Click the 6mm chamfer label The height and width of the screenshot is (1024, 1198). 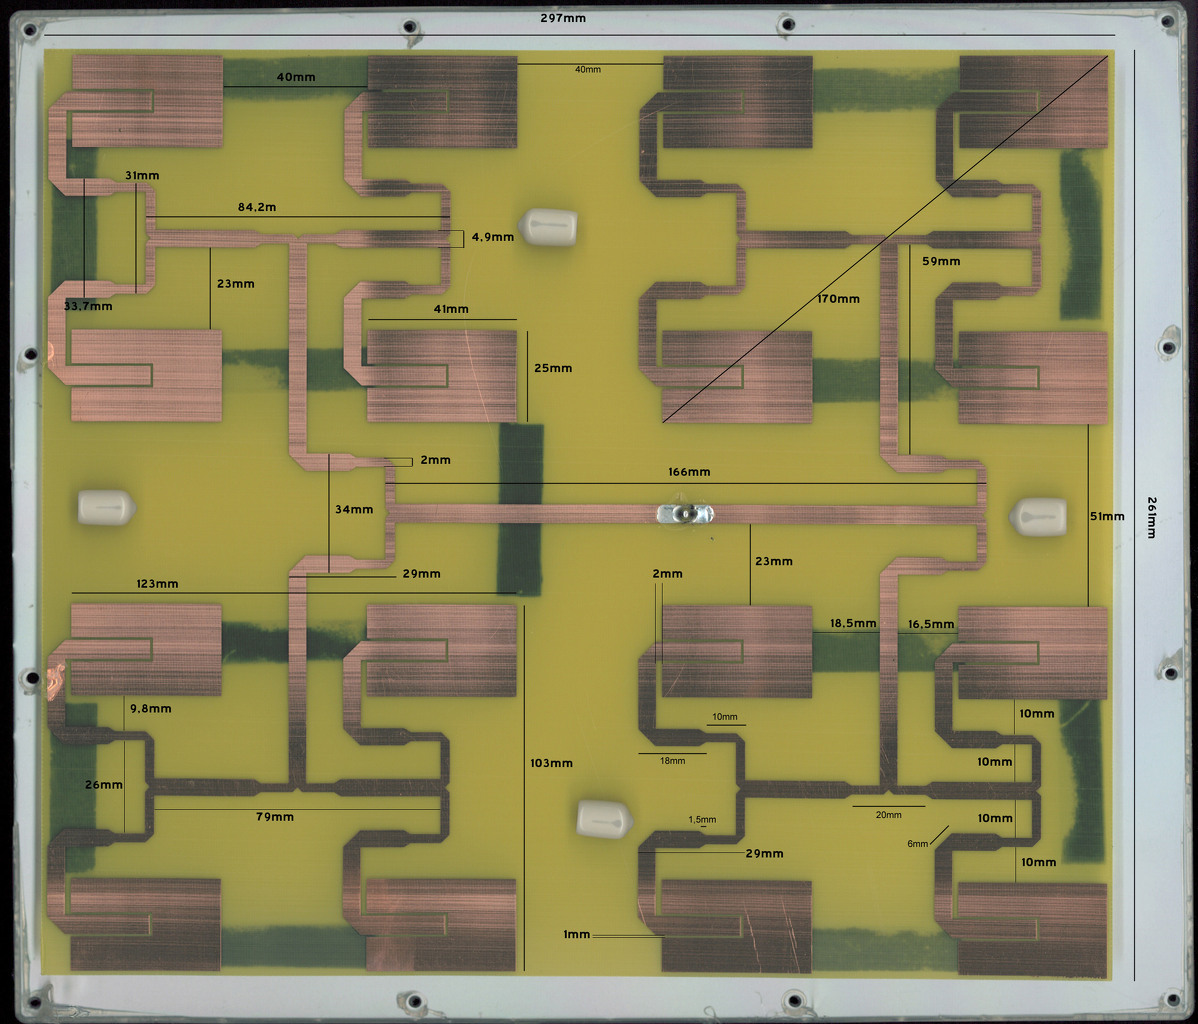pos(918,844)
